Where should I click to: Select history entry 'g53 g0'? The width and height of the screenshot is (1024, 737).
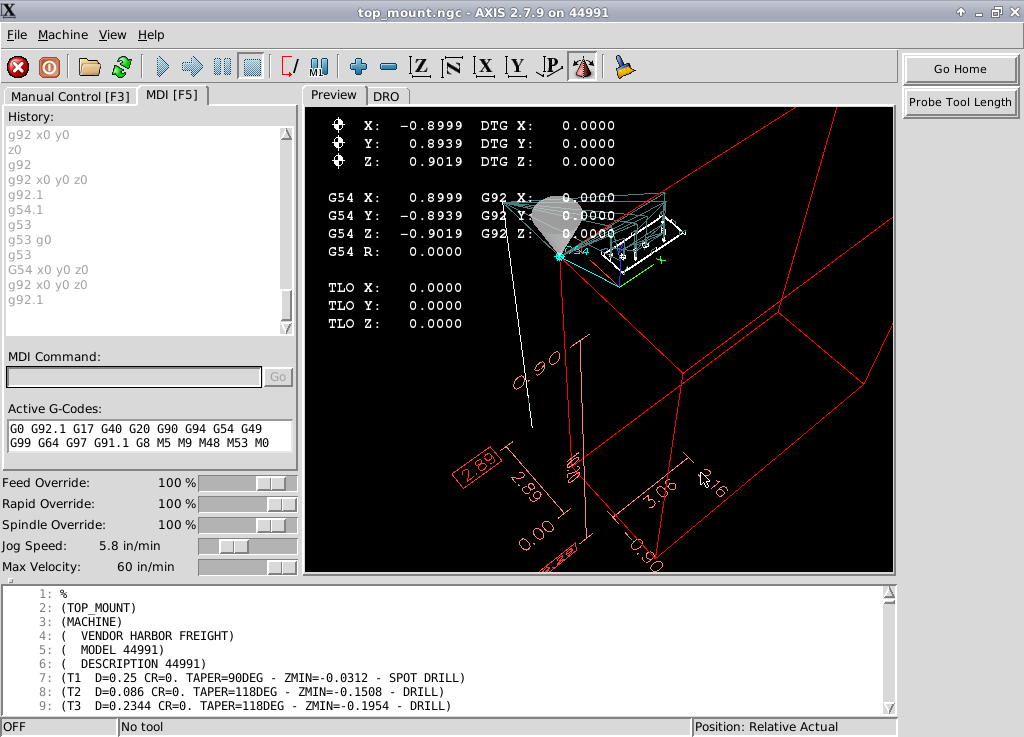coord(29,240)
